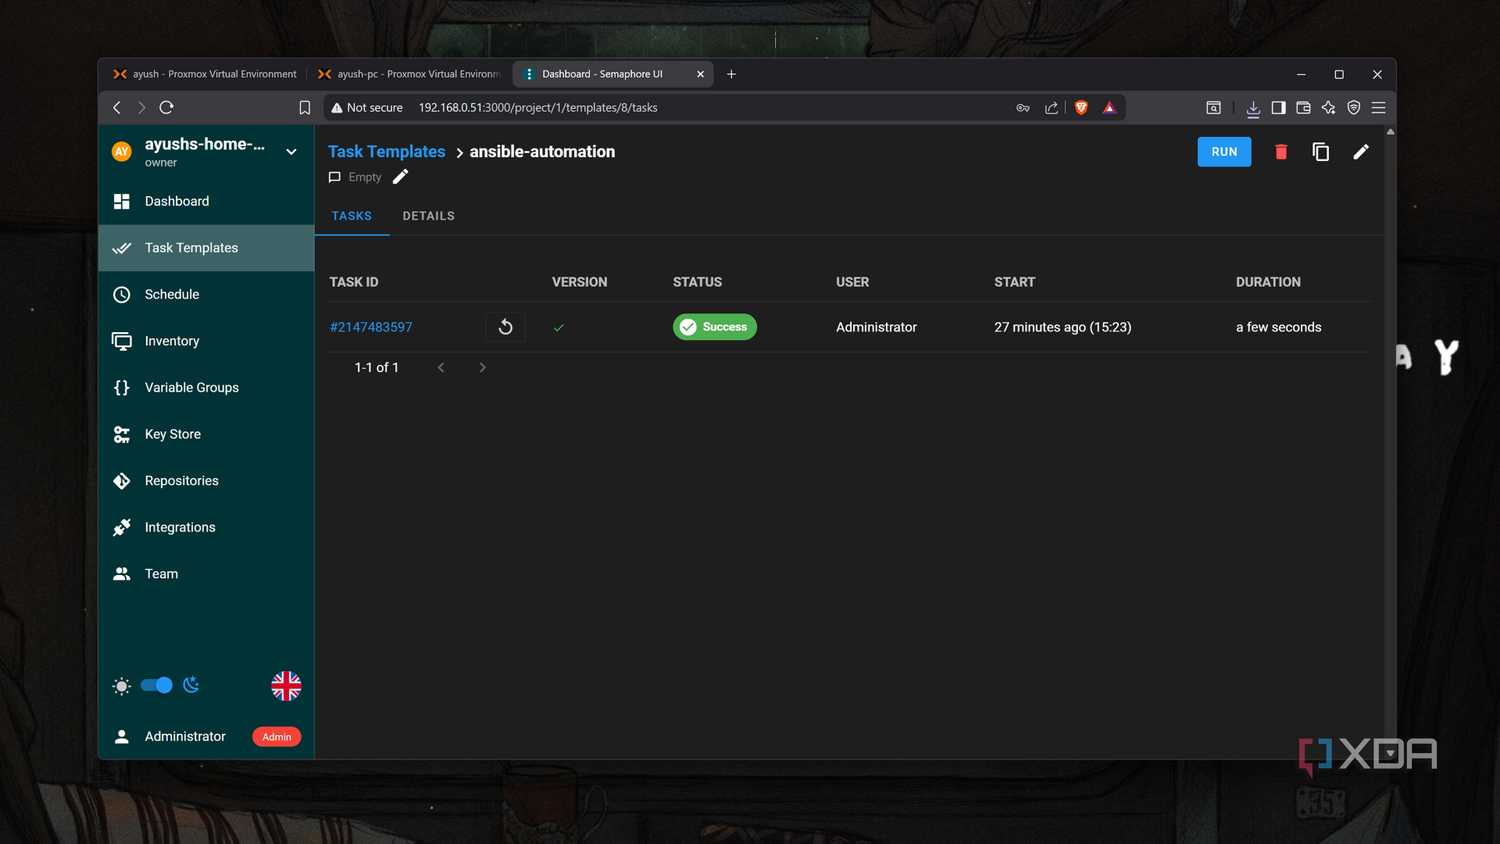The height and width of the screenshot is (844, 1500).
Task: Open the Brave Wallet icon
Action: pos(1303,108)
